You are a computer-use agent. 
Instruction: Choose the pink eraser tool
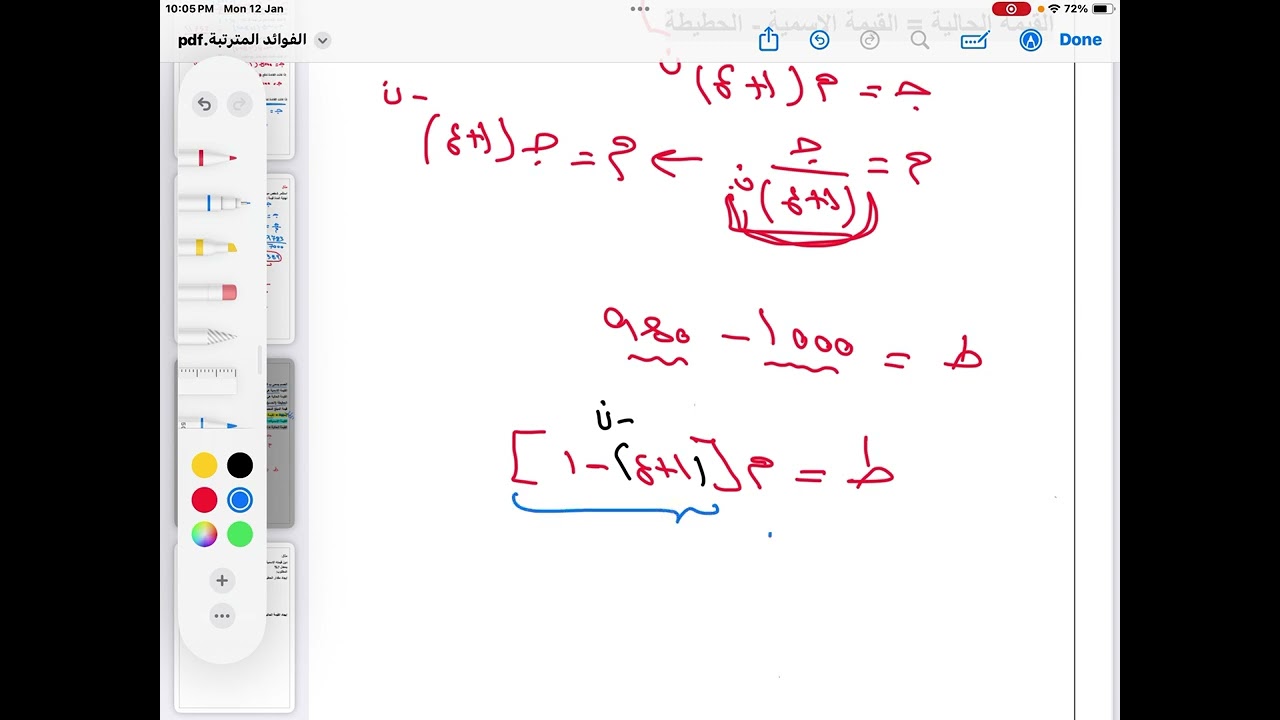click(x=208, y=292)
